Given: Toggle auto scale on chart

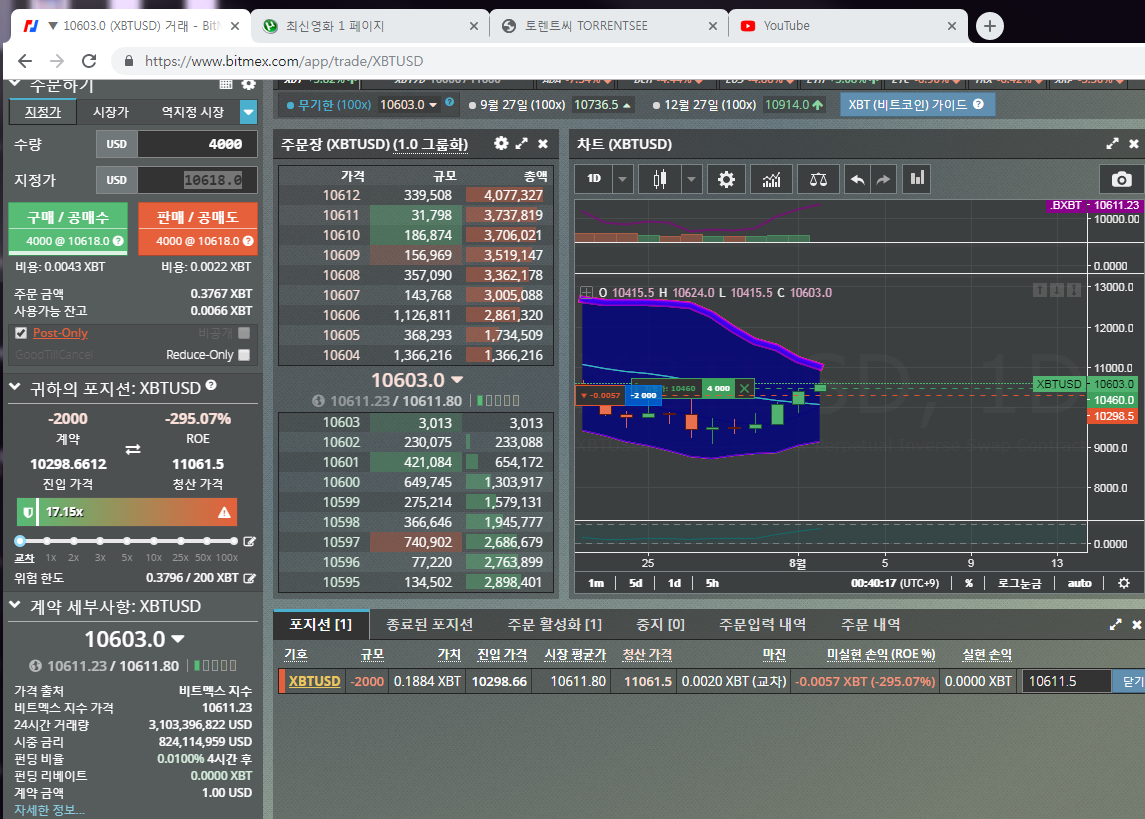Looking at the screenshot, I should click(1079, 582).
